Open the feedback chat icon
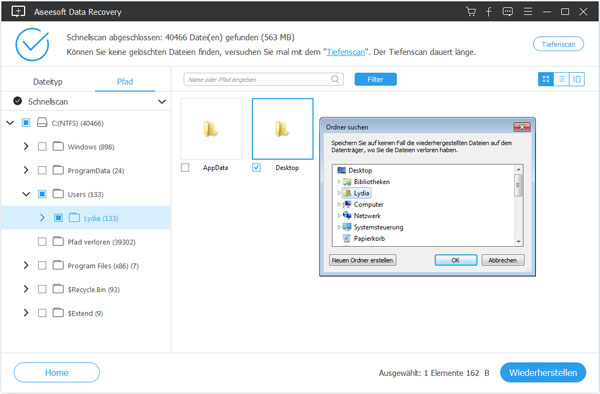 tap(508, 11)
